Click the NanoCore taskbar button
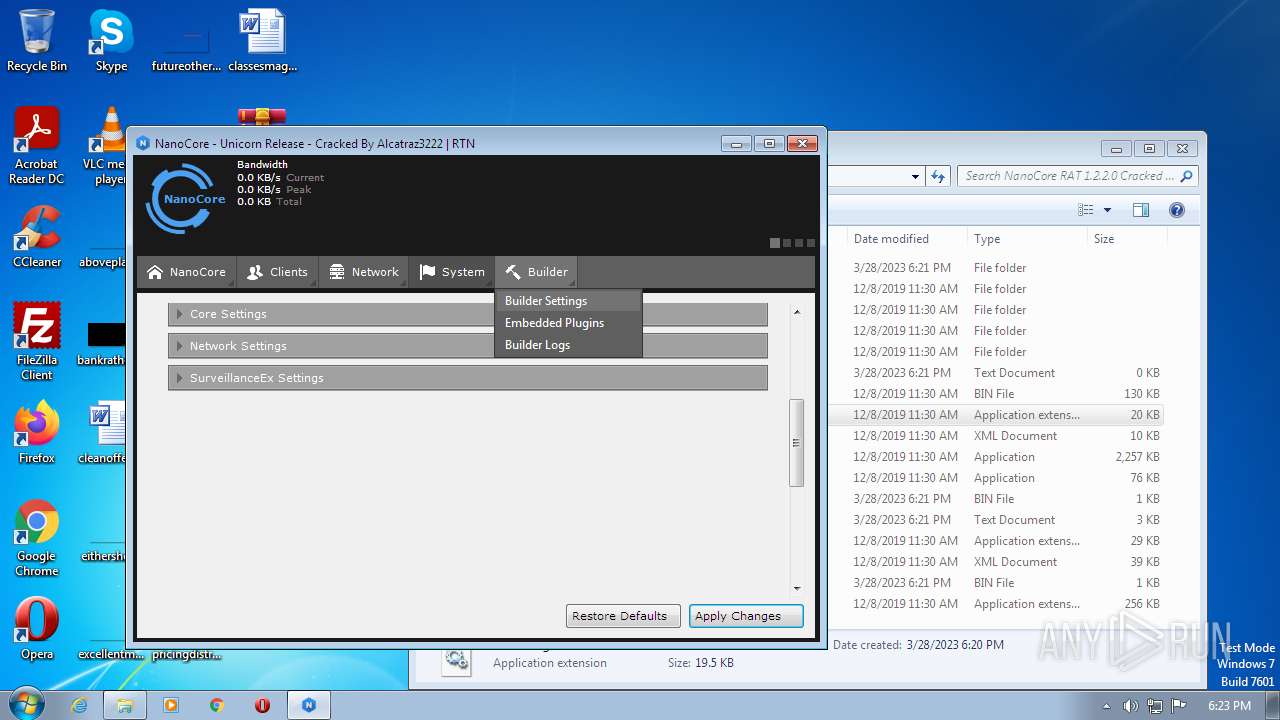The height and width of the screenshot is (720, 1280). click(309, 705)
